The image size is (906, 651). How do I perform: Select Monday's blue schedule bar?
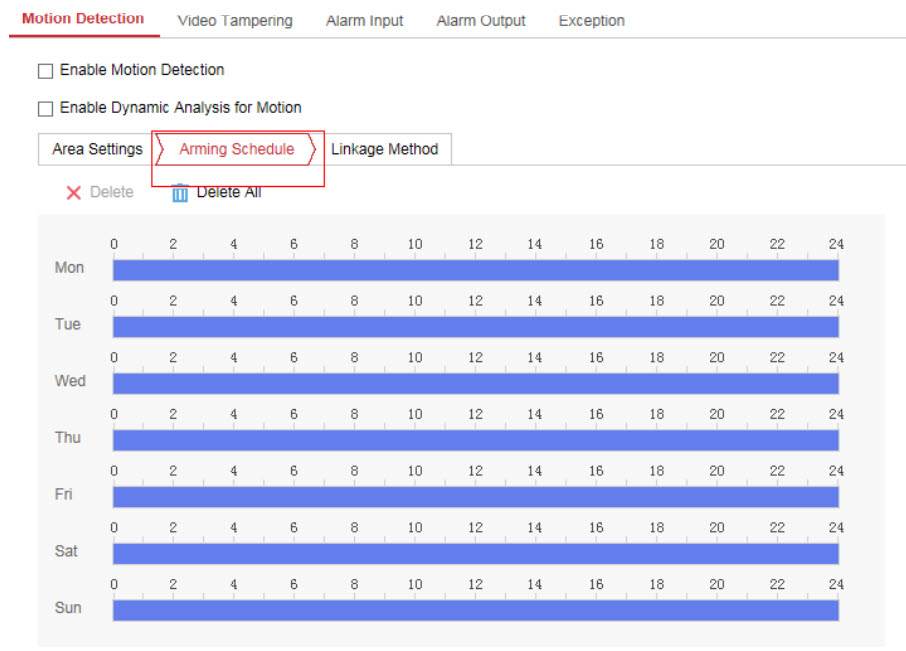point(475,270)
